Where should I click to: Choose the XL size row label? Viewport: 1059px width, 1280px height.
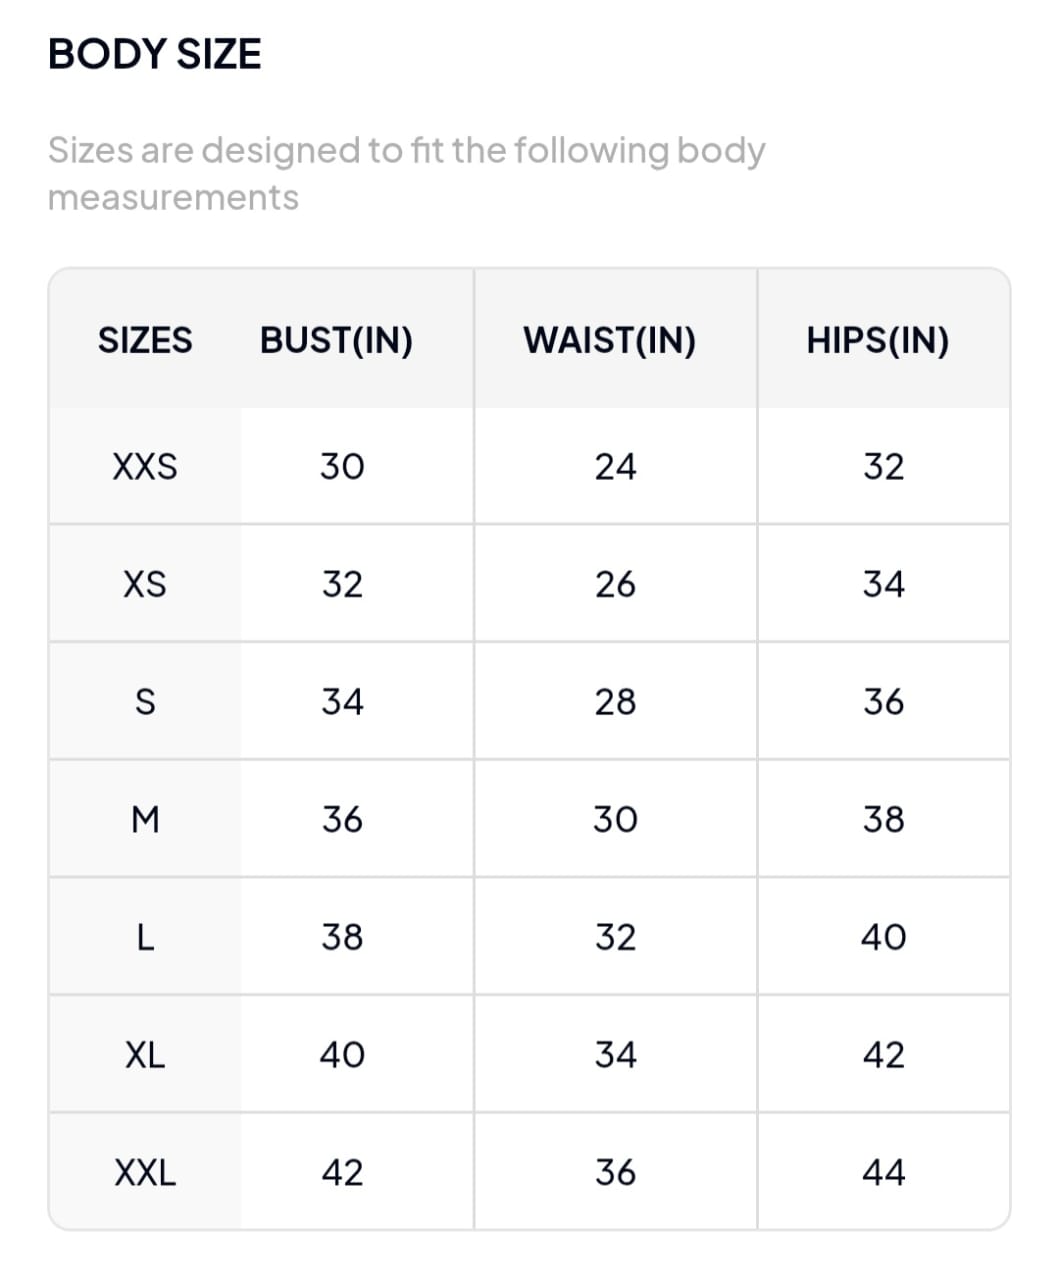pos(145,1055)
